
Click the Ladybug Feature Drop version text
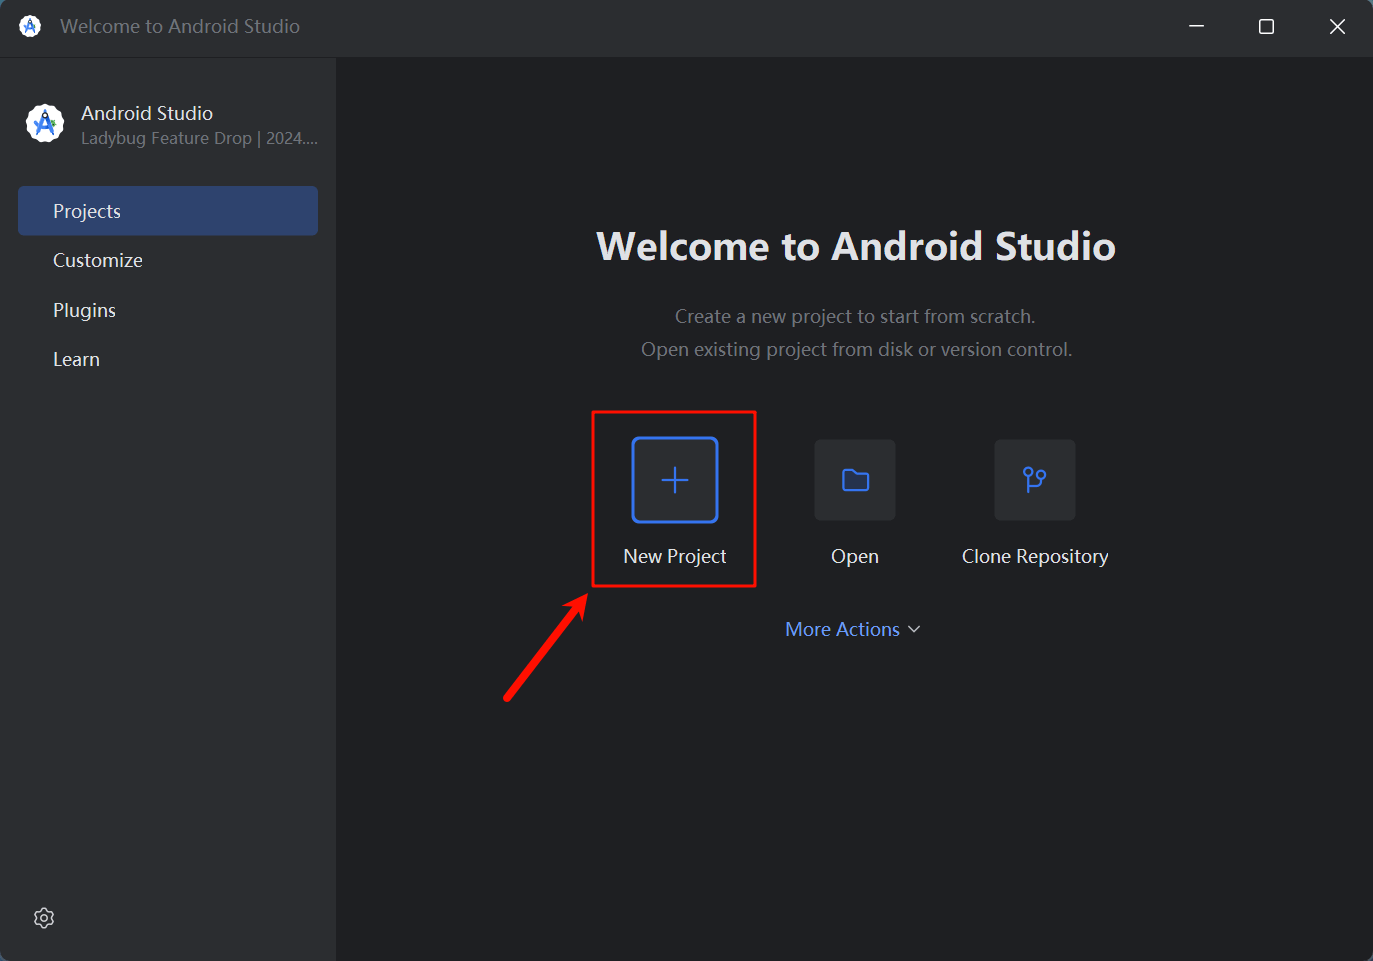(199, 138)
